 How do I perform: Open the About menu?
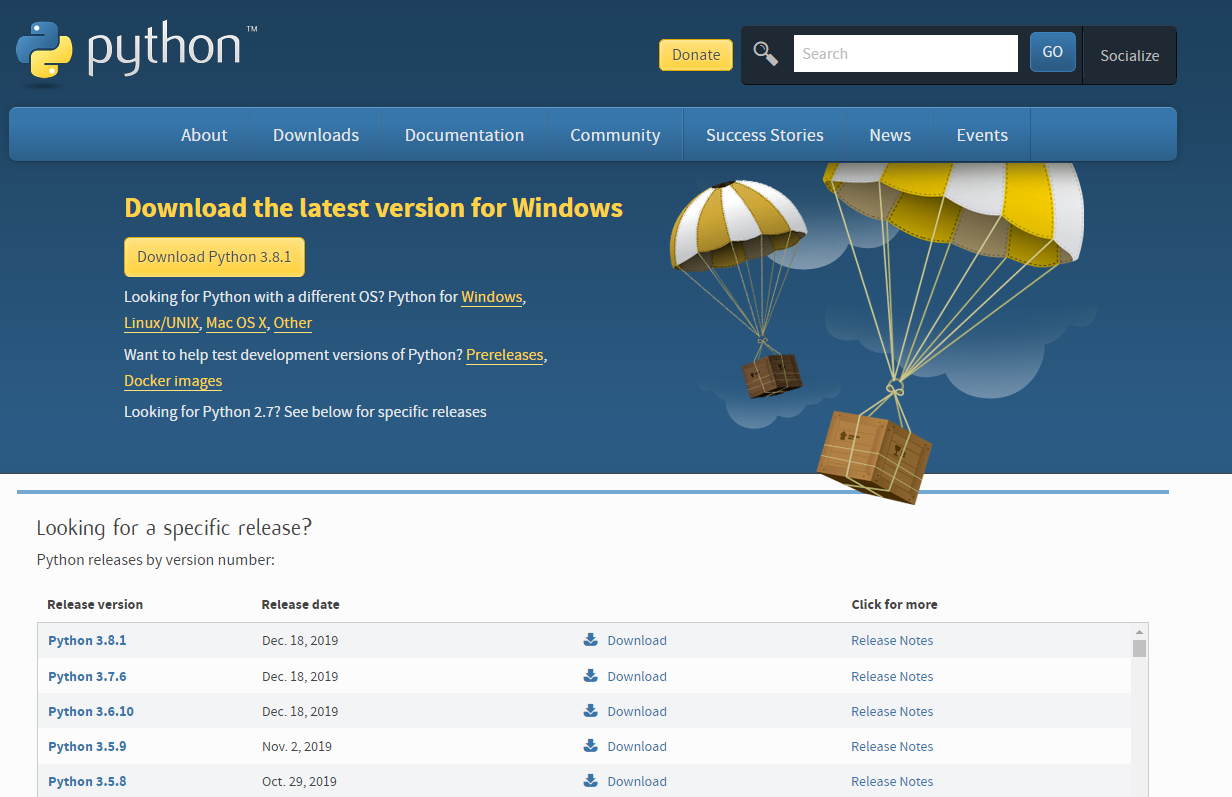[204, 135]
